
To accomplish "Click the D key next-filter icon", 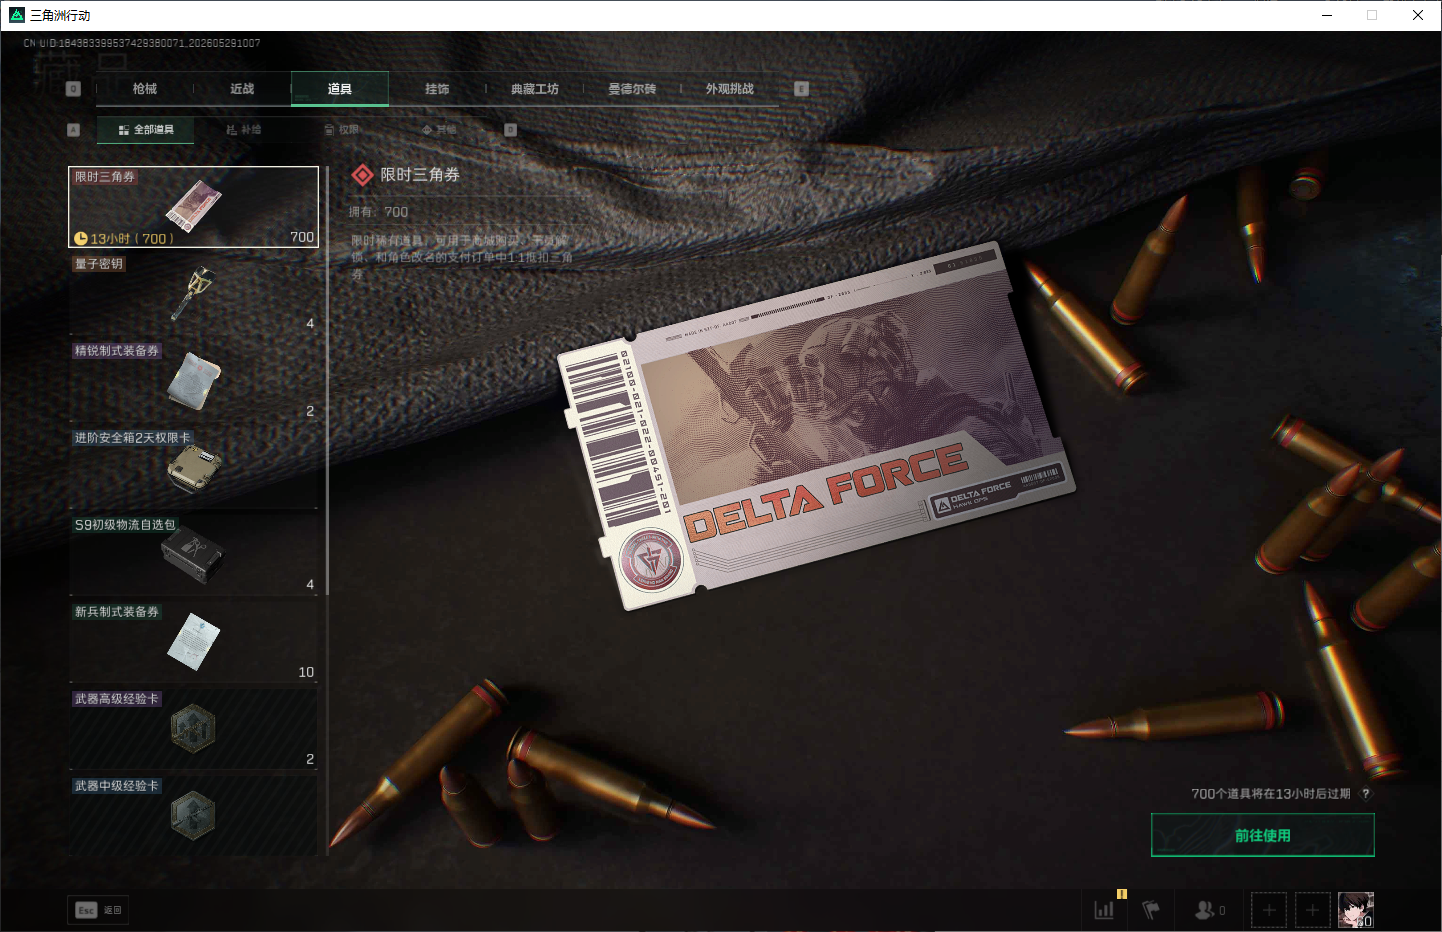I will (510, 130).
